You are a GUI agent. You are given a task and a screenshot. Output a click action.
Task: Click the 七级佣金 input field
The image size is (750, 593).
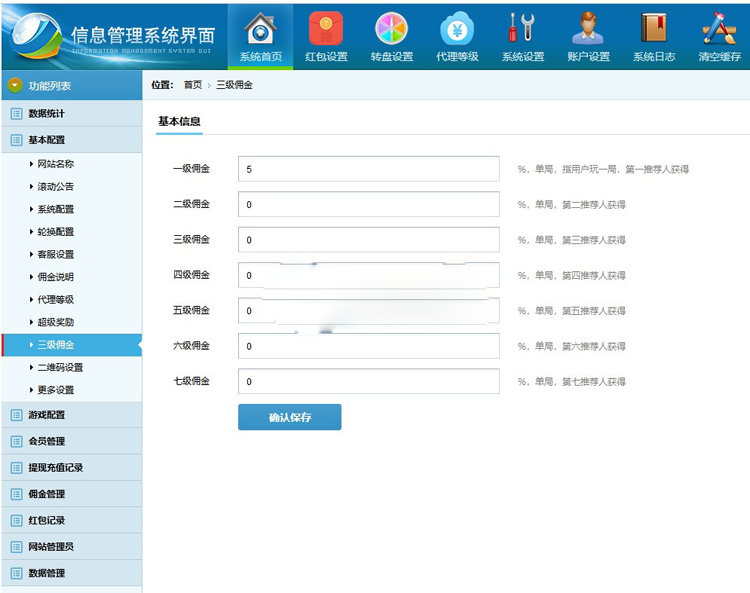coord(368,382)
